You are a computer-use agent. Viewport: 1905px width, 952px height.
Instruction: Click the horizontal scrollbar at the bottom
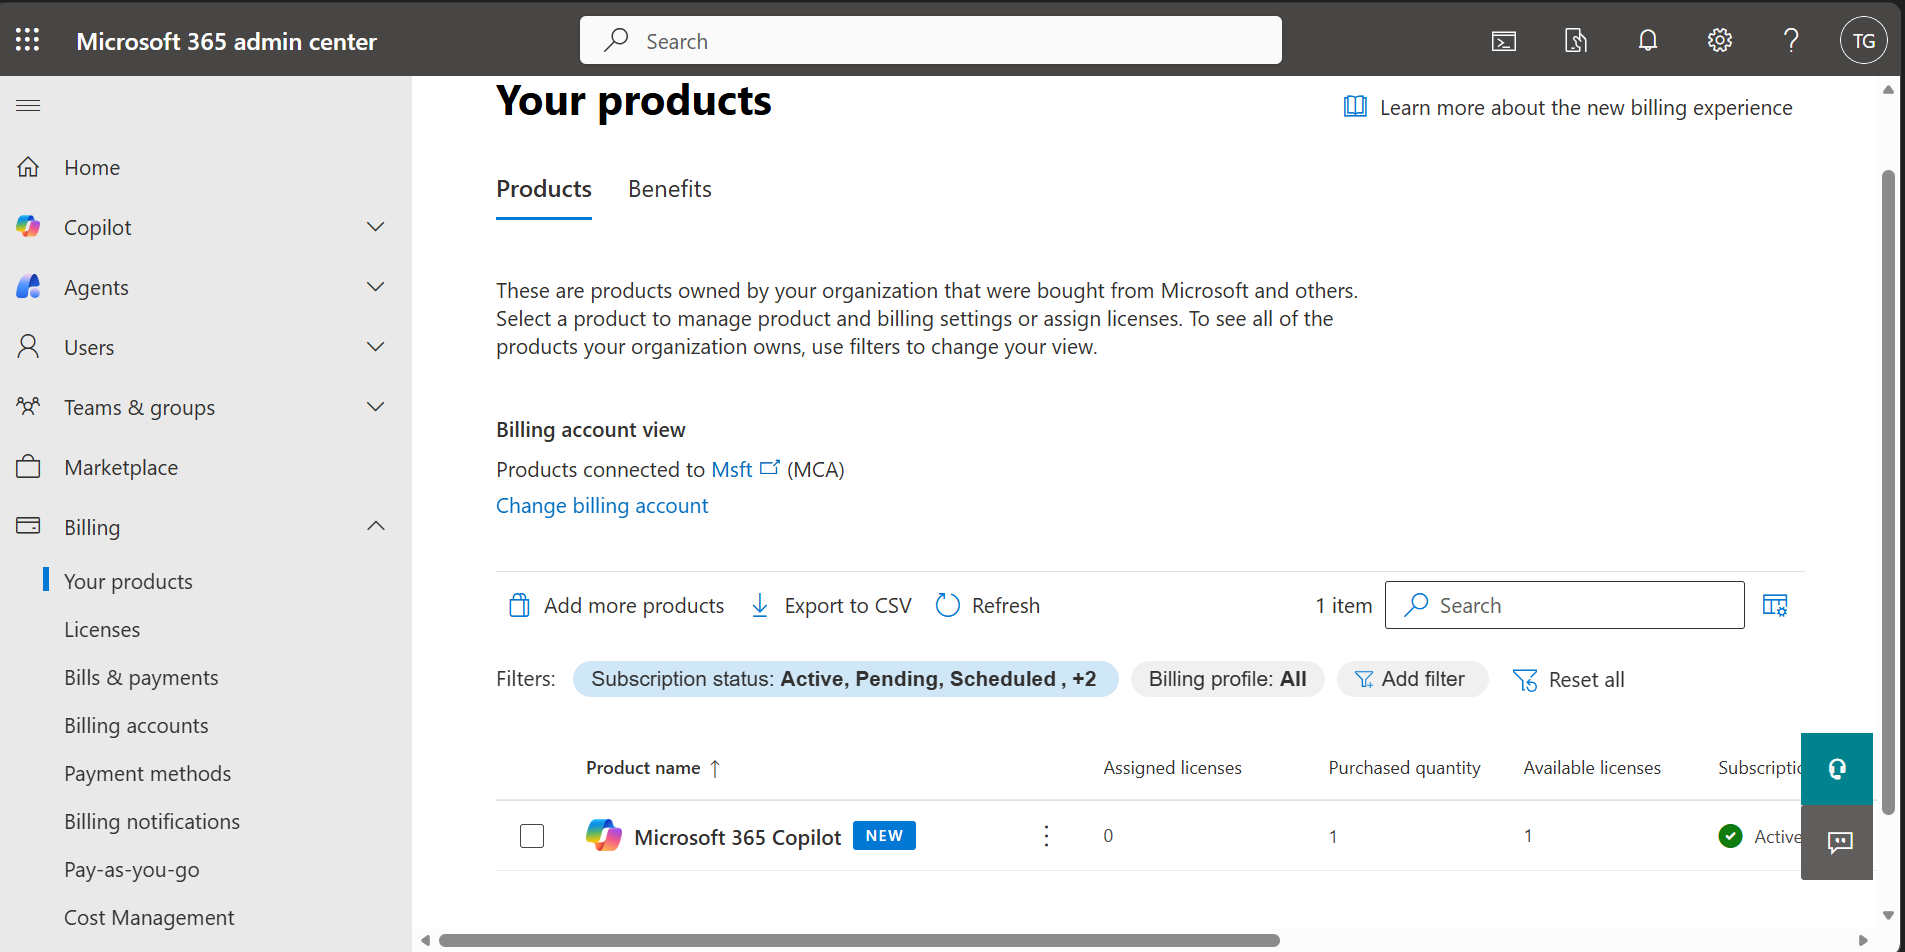point(859,940)
